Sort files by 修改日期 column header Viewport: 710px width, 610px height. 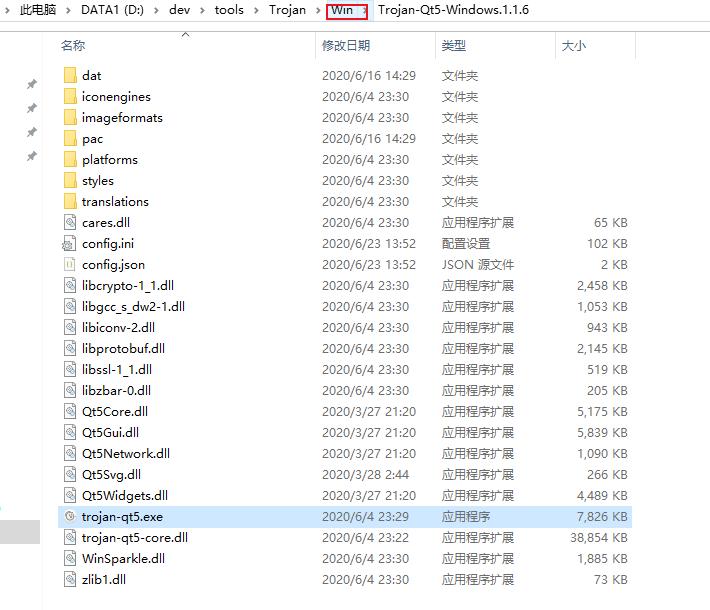pos(346,45)
